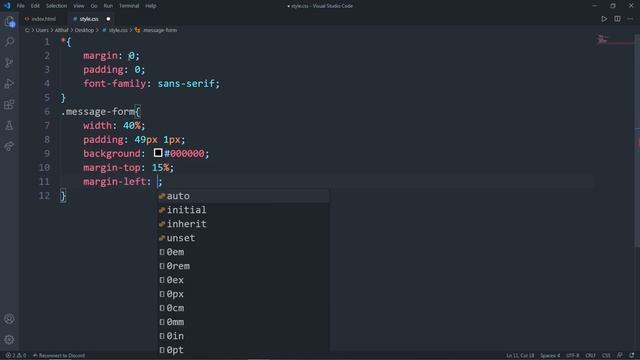Open the Live Share icon in activity bar
Image resolution: width=640 pixels, height=360 pixels.
click(9, 146)
